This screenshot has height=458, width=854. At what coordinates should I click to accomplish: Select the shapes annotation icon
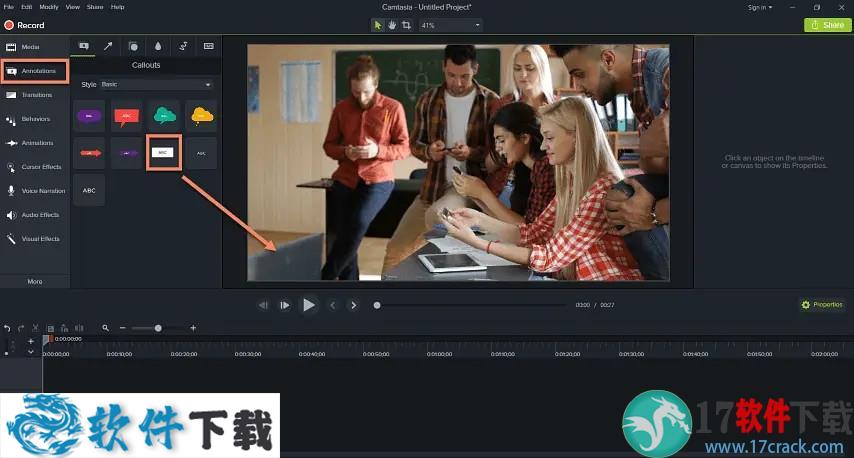[x=133, y=46]
